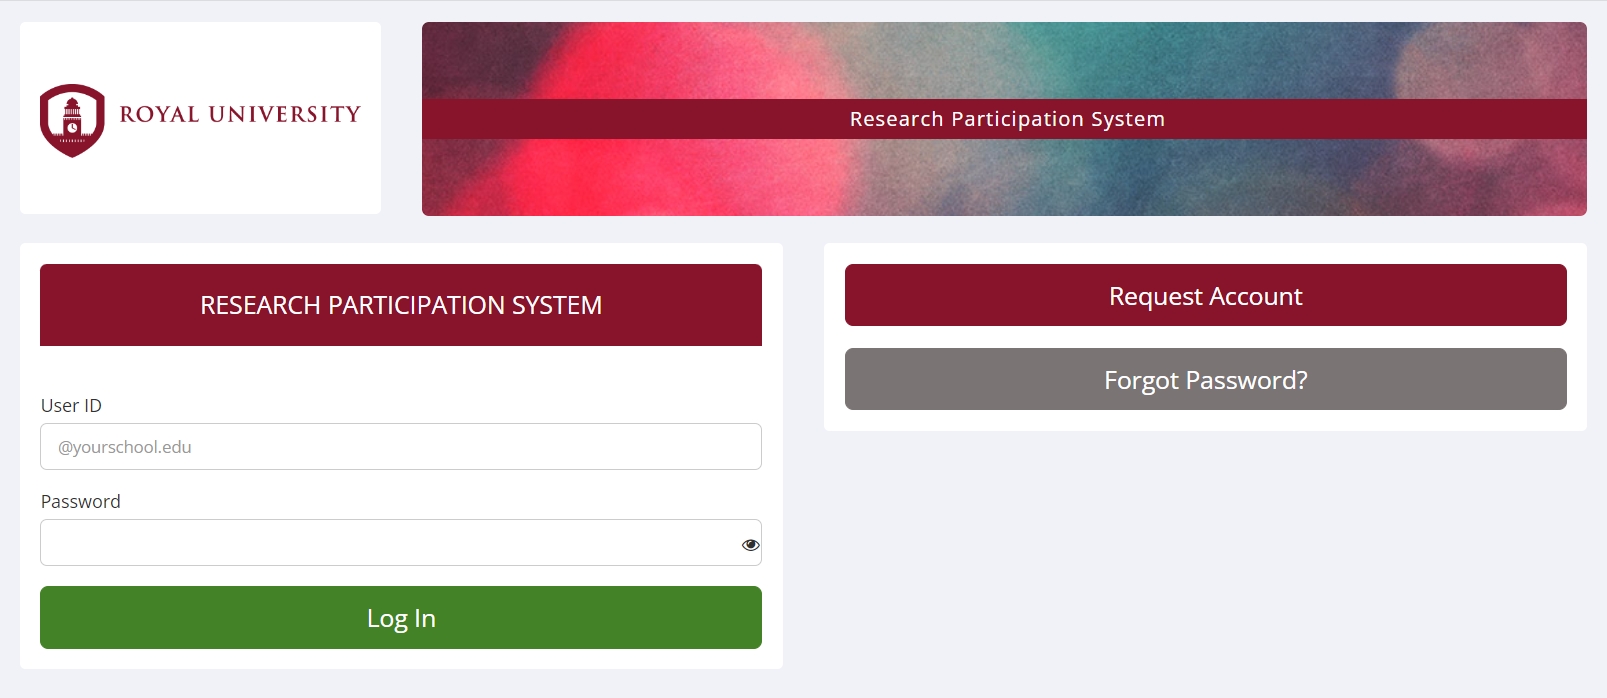Click the User ID label
This screenshot has width=1607, height=698.
[x=71, y=405]
